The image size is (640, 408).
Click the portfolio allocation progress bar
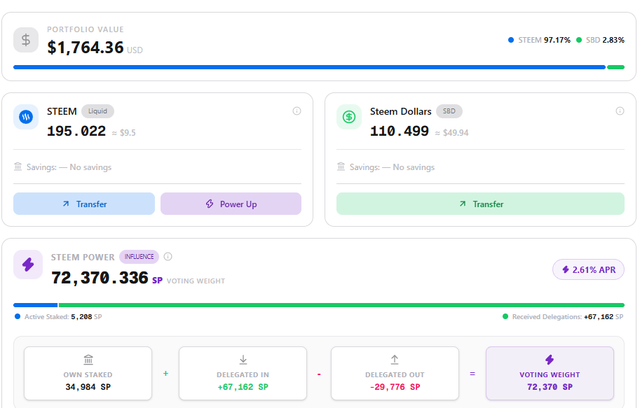(x=319, y=67)
